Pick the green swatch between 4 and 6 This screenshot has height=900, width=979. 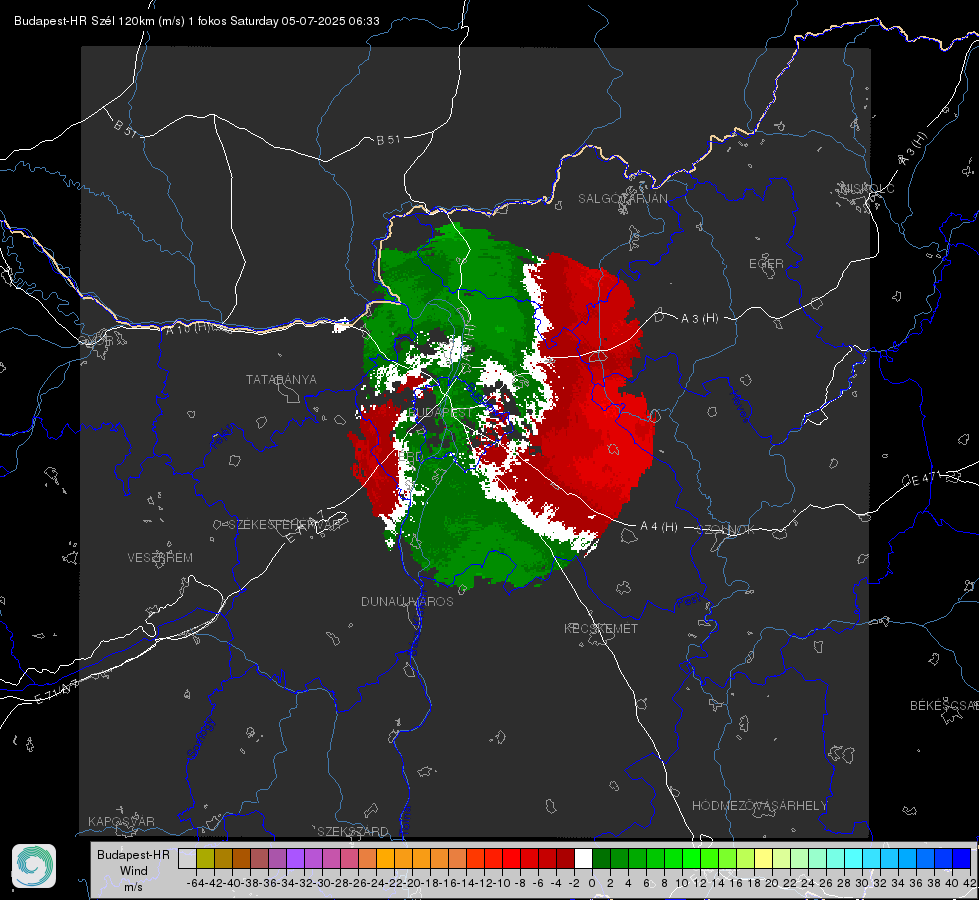(x=637, y=859)
